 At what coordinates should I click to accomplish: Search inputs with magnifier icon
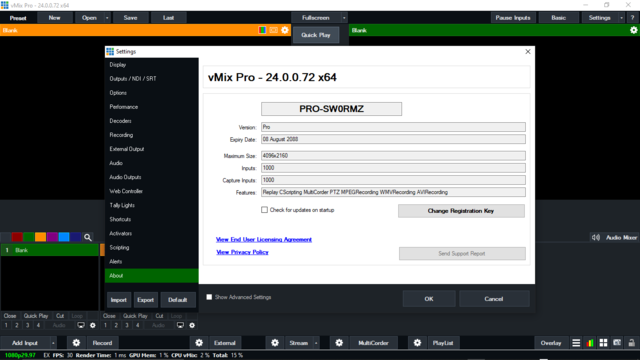tap(88, 237)
